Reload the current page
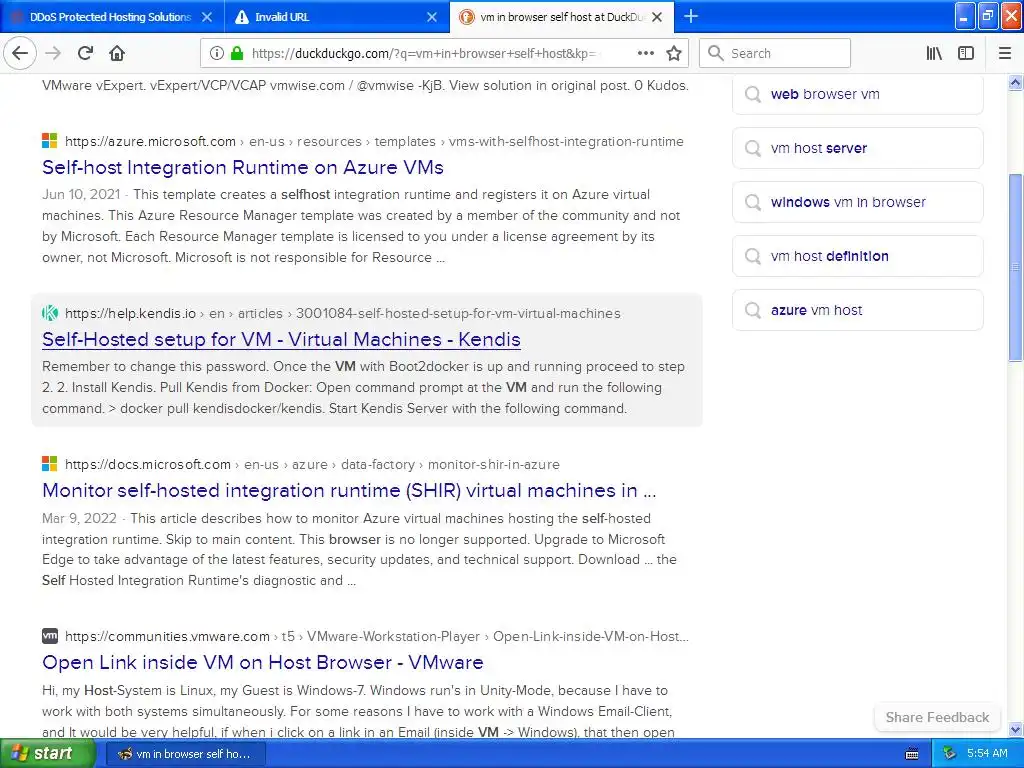 tap(86, 54)
